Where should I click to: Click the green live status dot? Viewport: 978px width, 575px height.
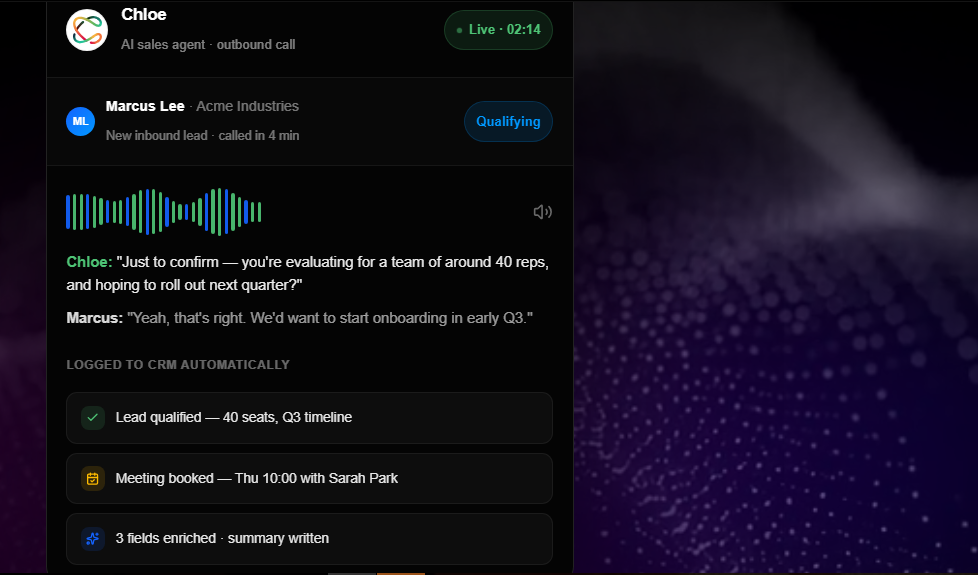pos(460,30)
